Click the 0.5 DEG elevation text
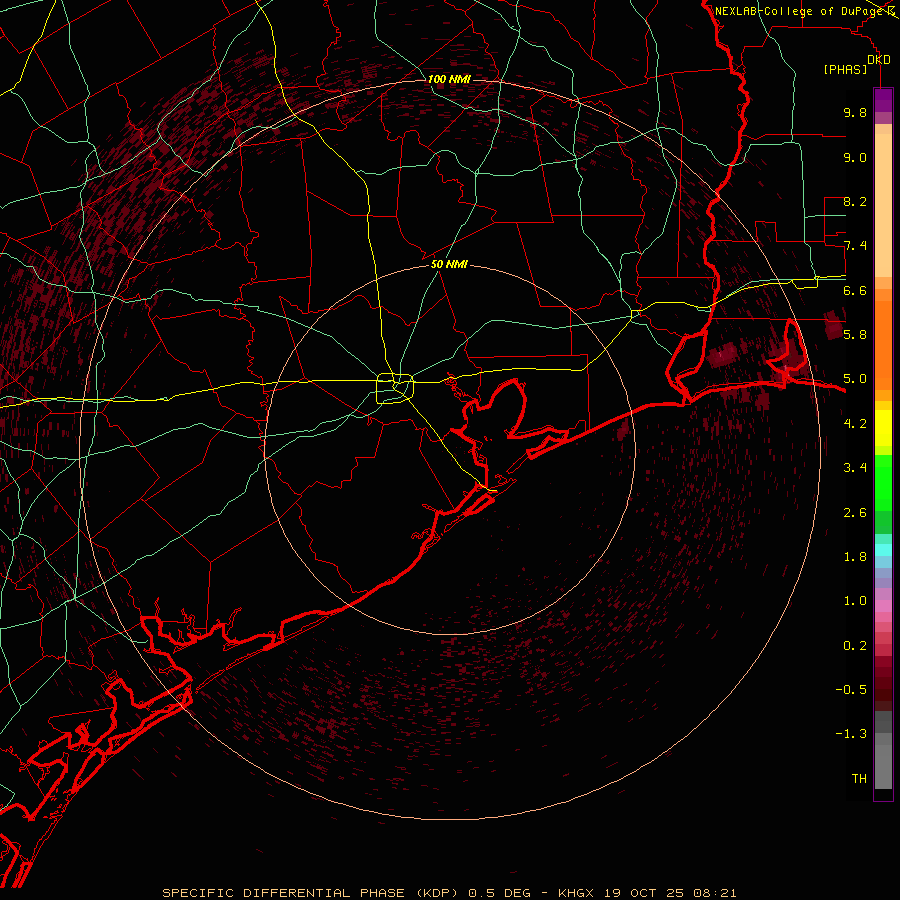Viewport: 900px width, 900px height. tap(499, 893)
